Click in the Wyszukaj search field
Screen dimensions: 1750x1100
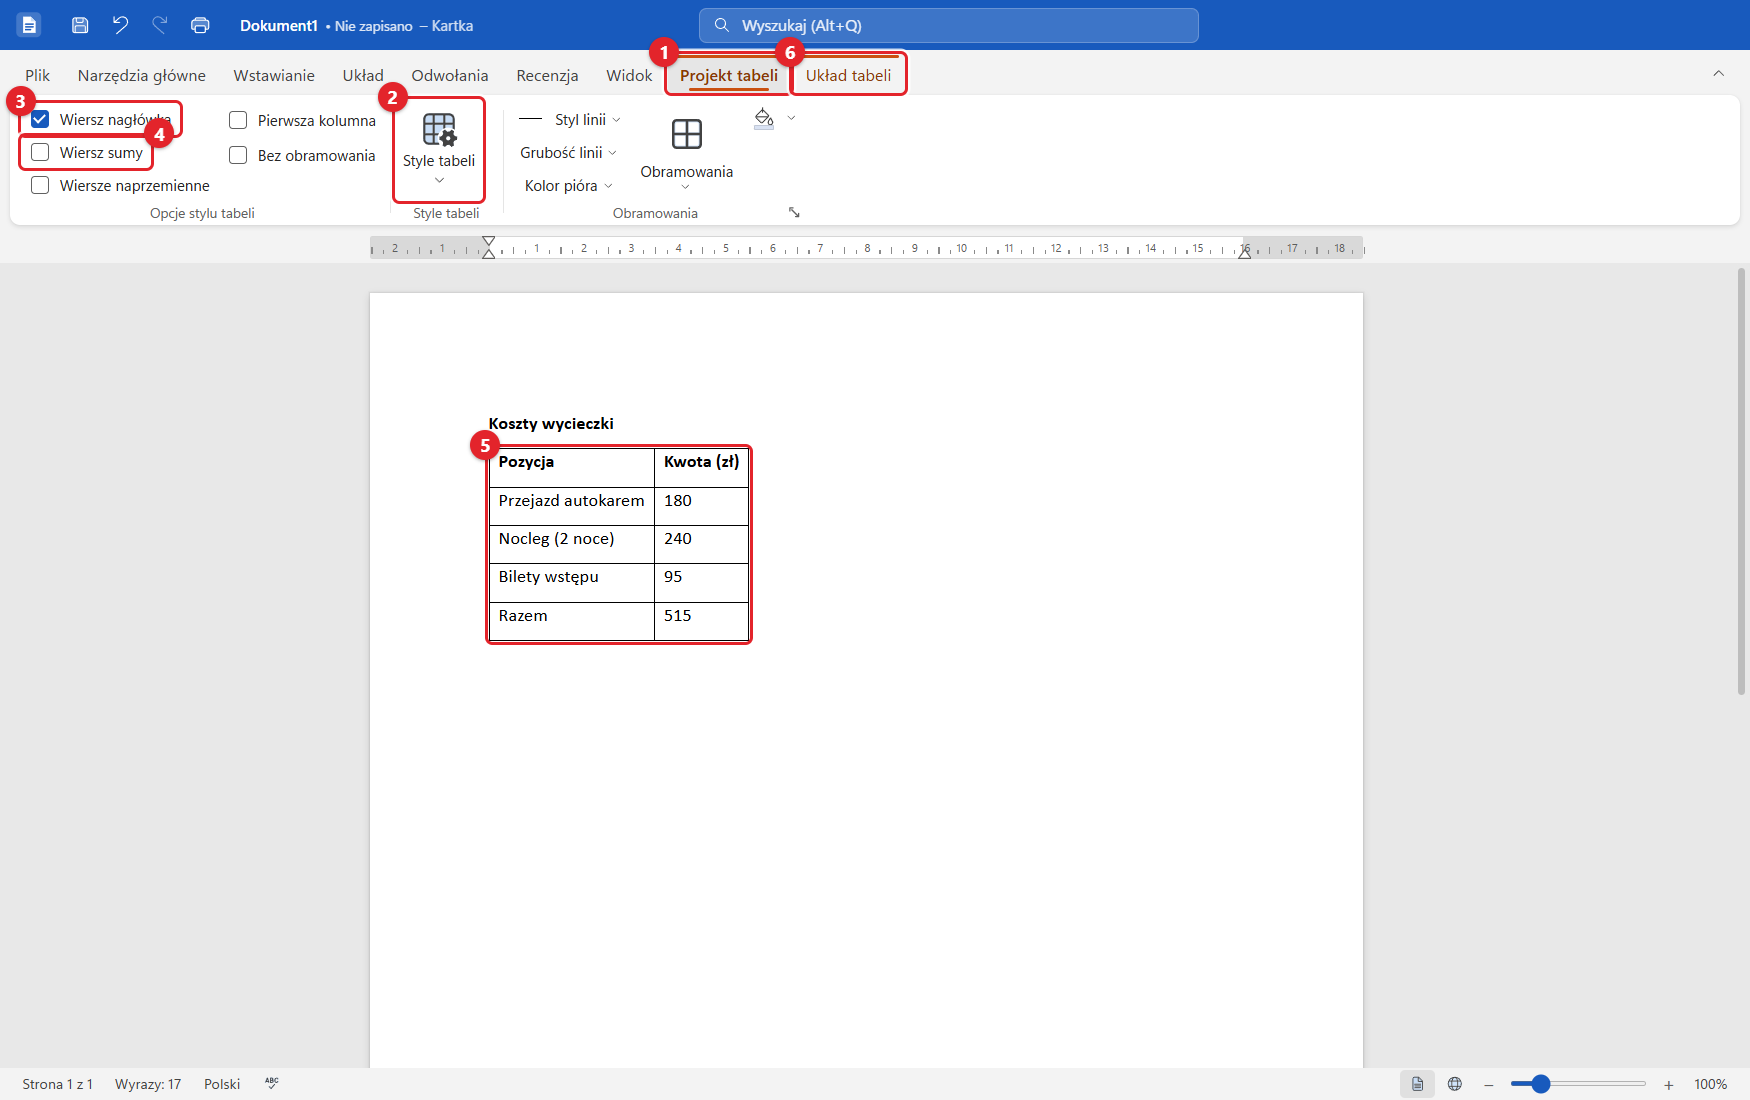948,25
